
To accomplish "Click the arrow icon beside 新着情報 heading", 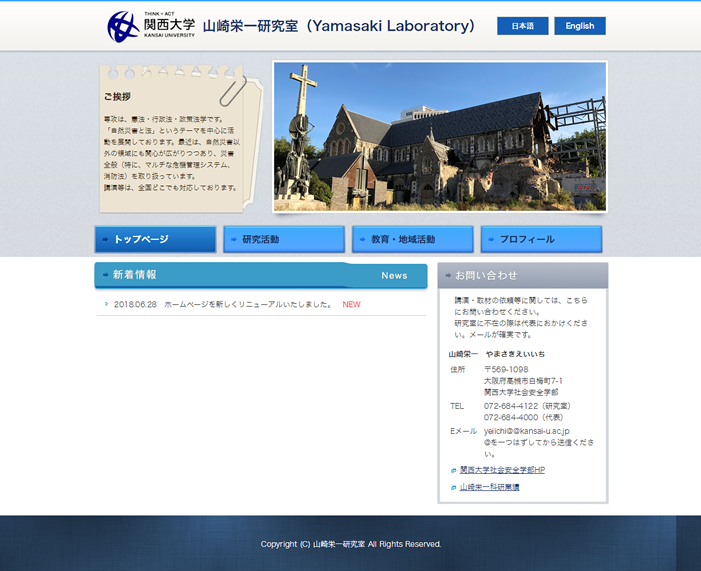I will click(x=105, y=275).
